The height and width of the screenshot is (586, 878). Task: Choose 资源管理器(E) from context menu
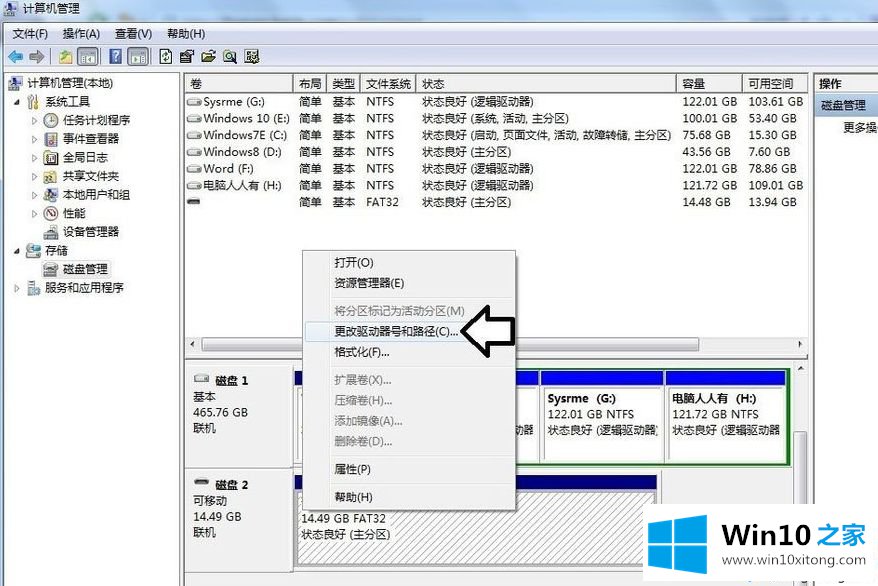[x=409, y=283]
